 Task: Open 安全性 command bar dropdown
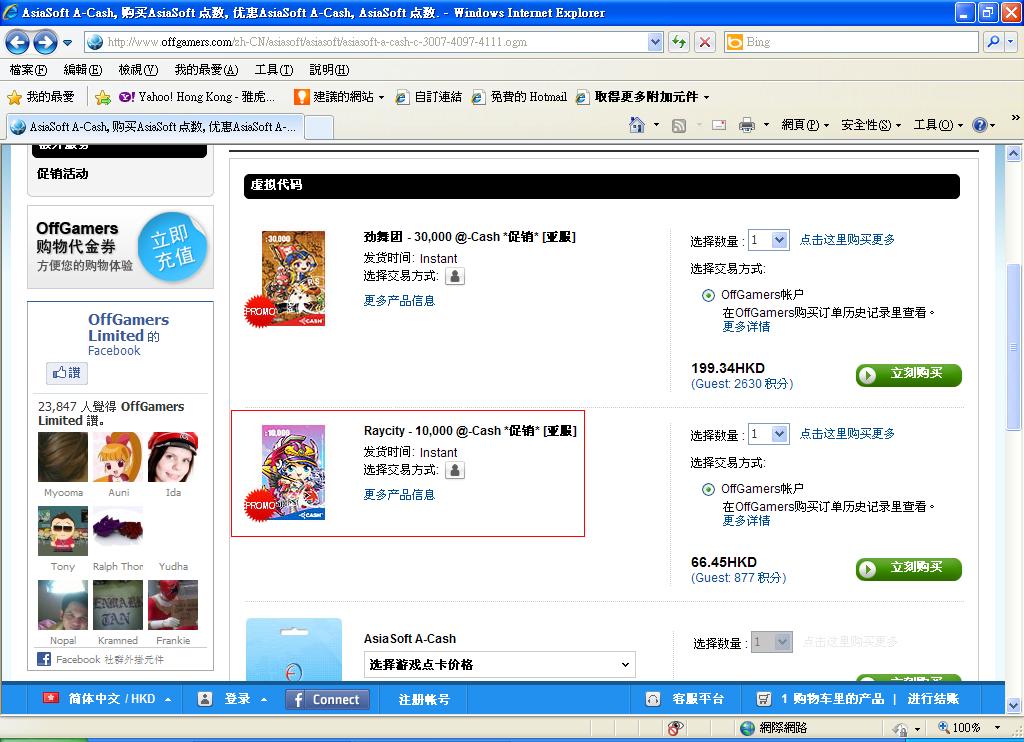pos(871,125)
